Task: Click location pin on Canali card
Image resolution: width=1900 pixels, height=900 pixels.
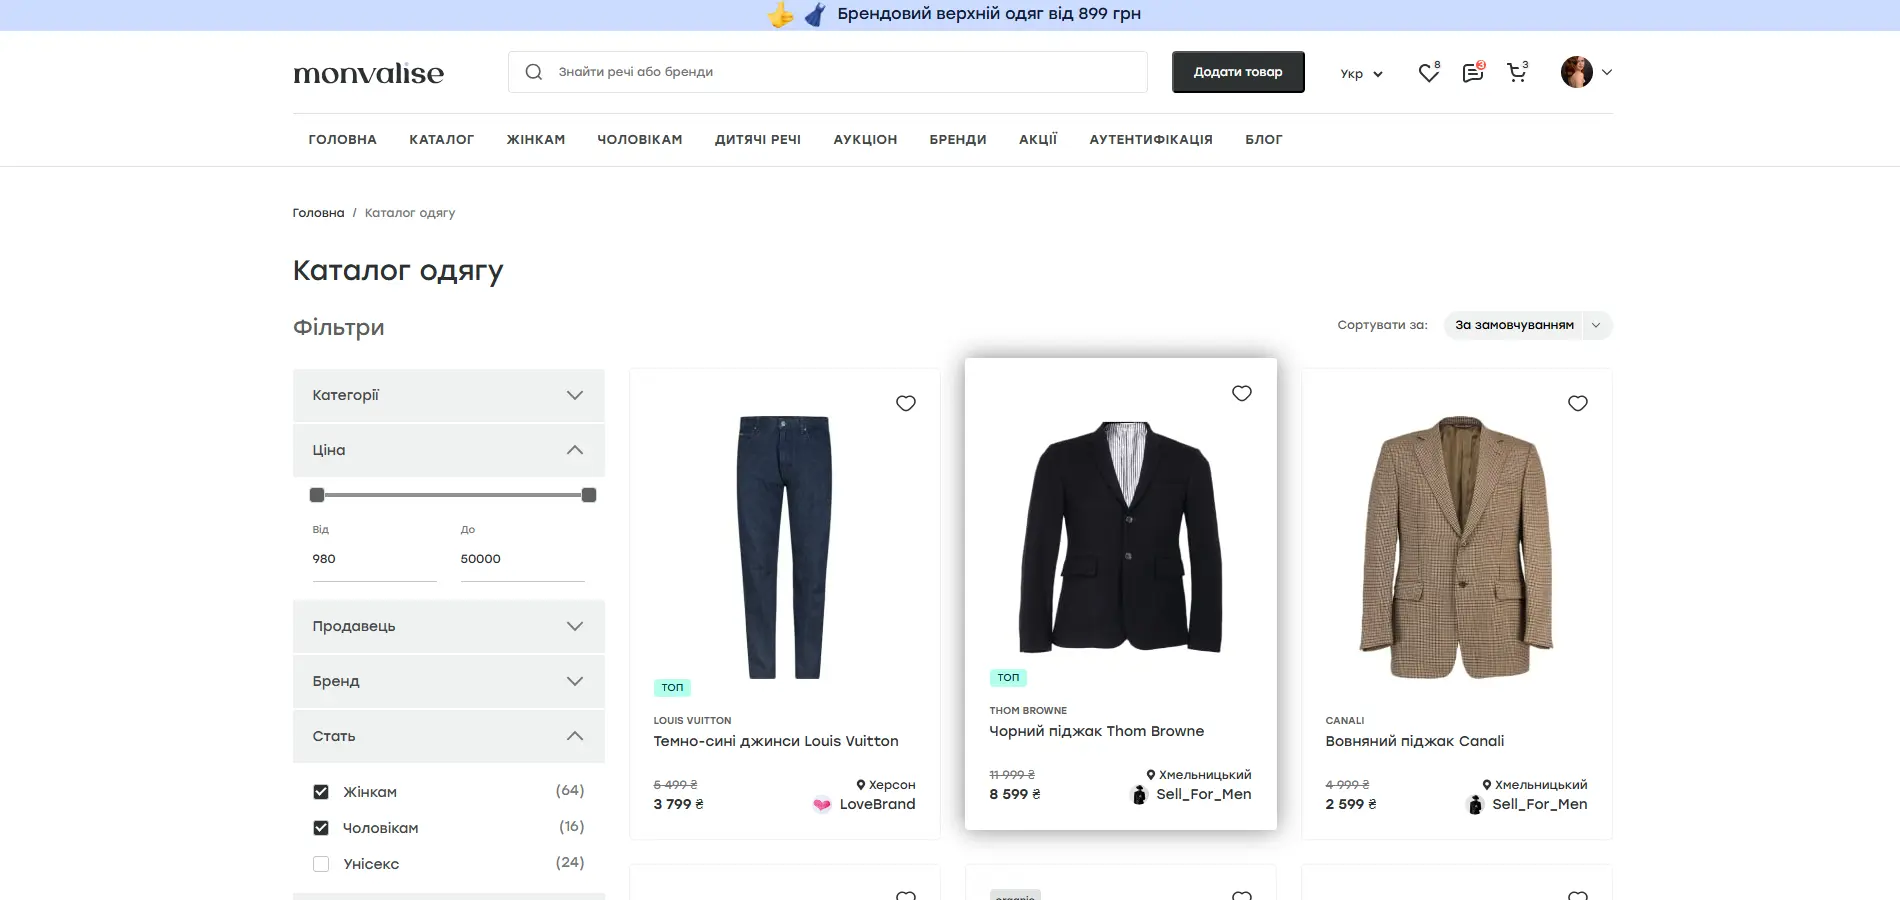Action: [1487, 785]
